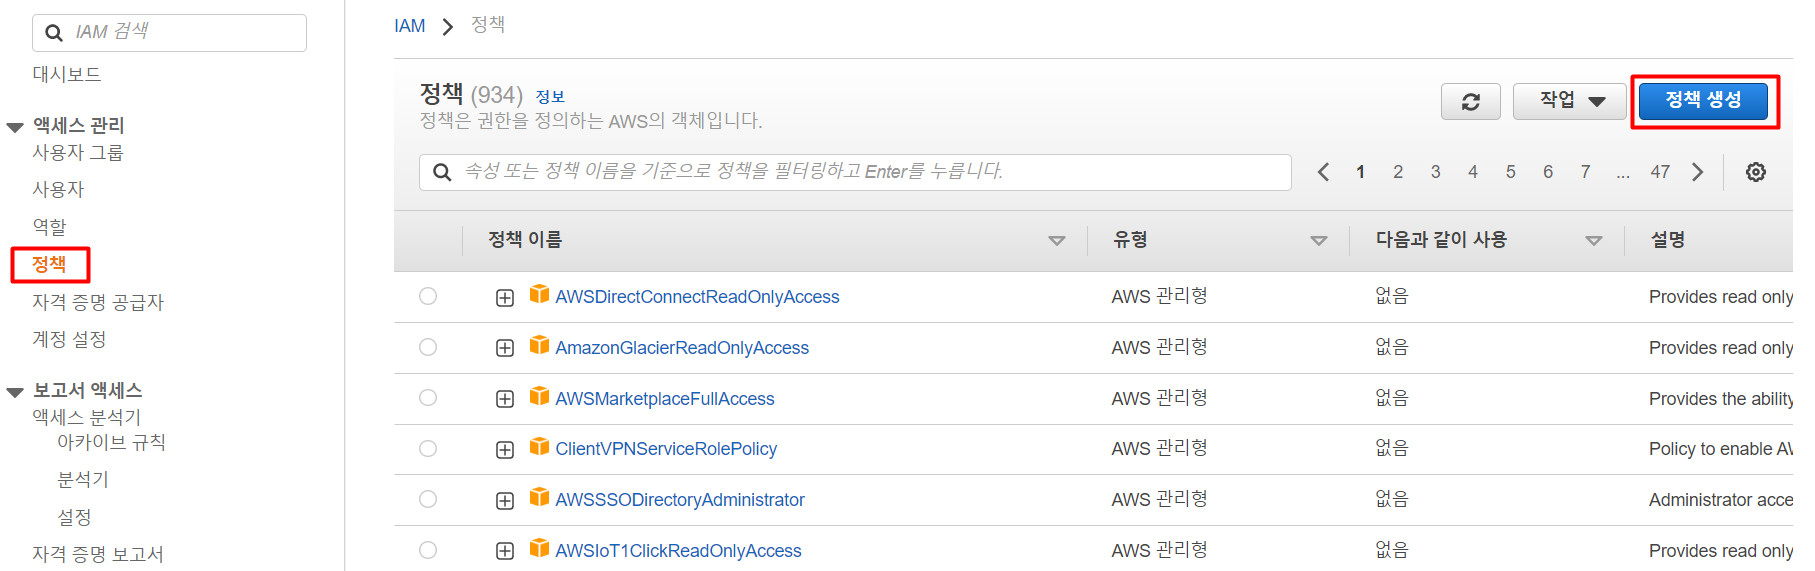Focus the policy filter input field

click(855, 172)
